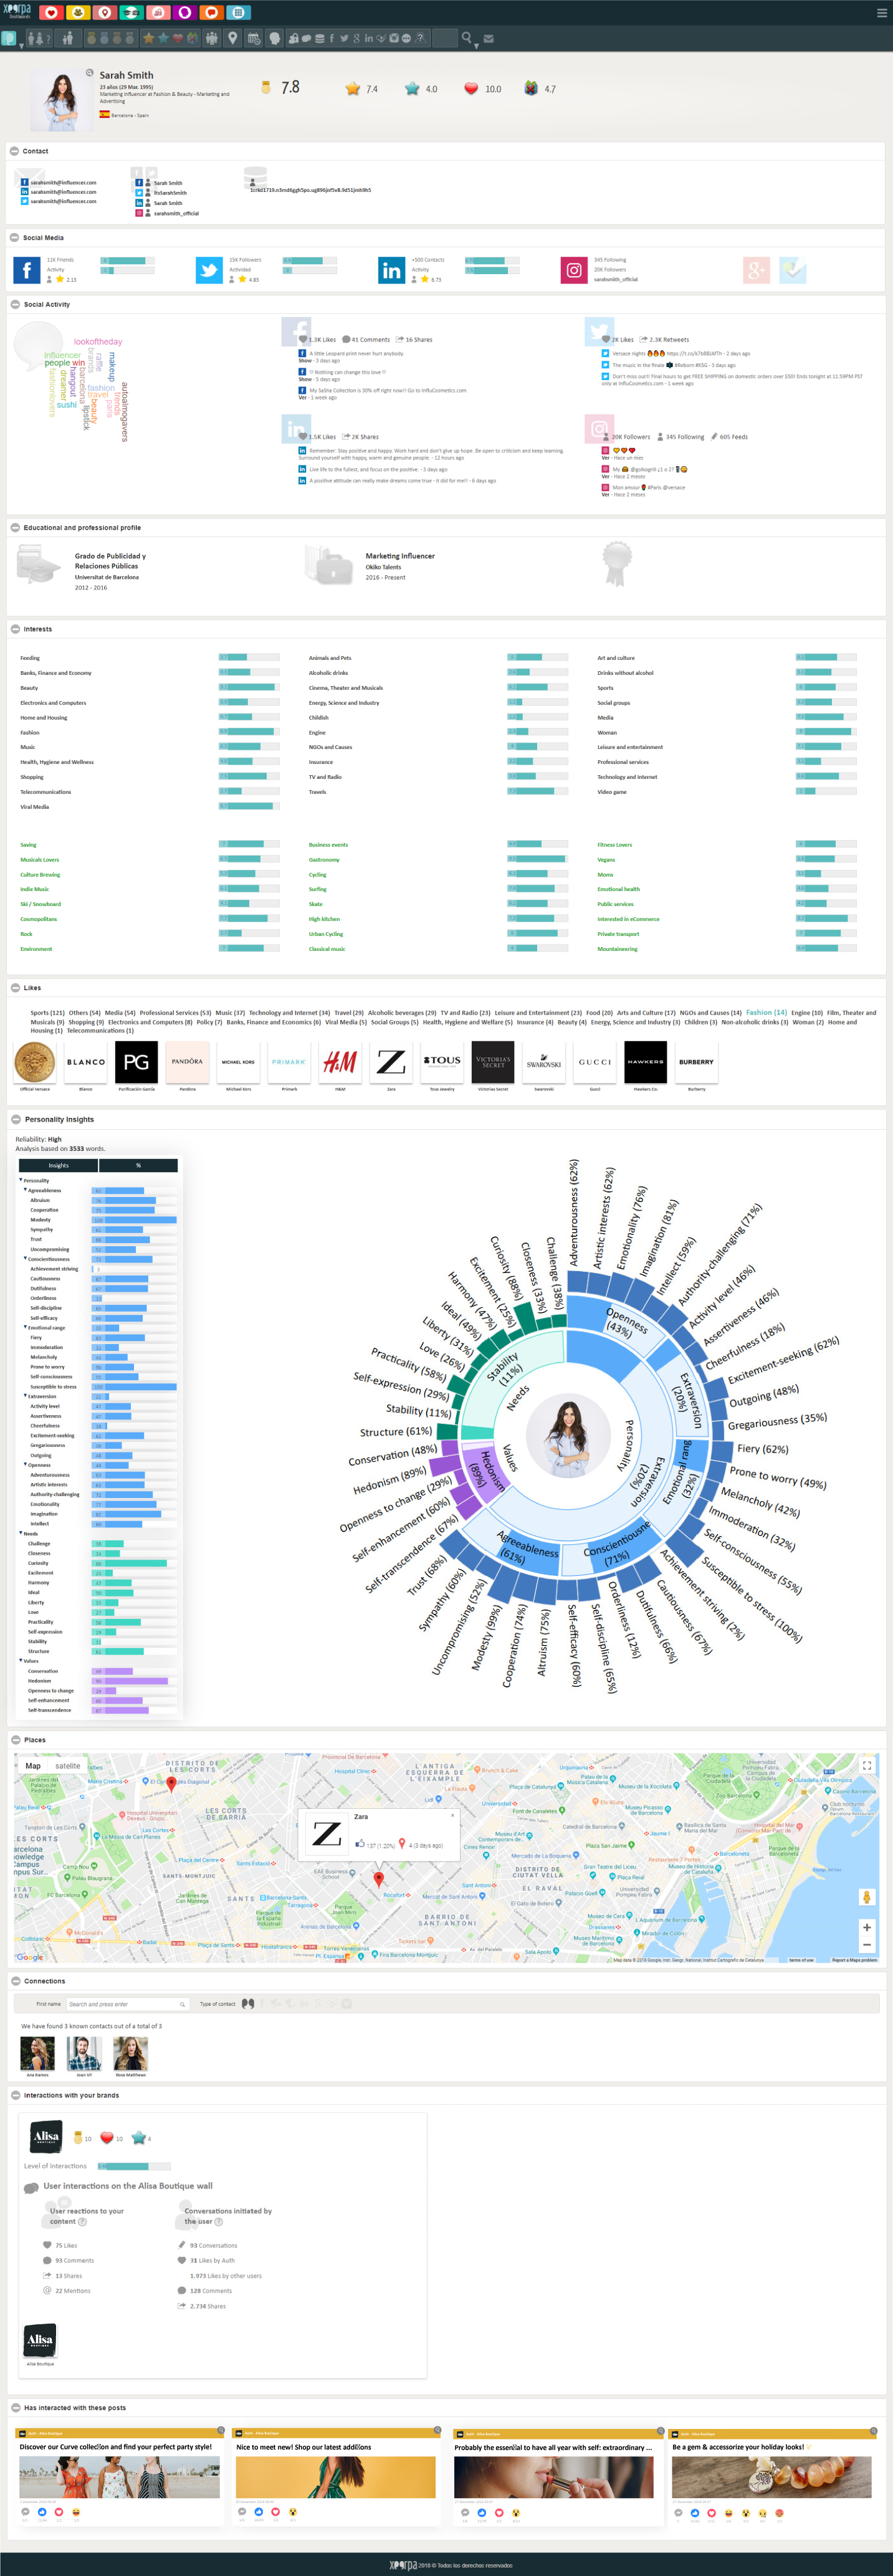
Task: Open the Business events interest link
Action: (x=328, y=845)
